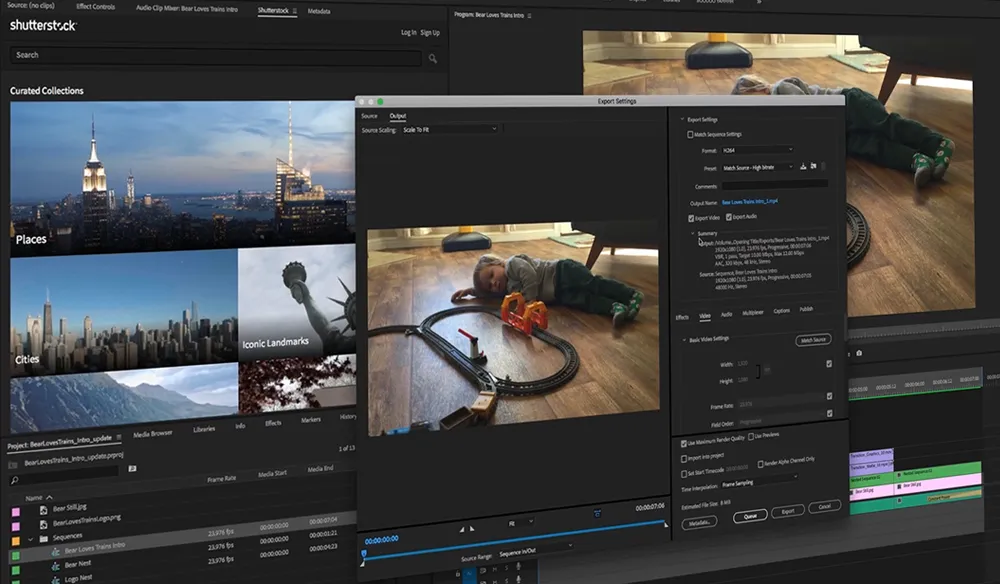Click the Width-Height link bracket icon

(758, 372)
